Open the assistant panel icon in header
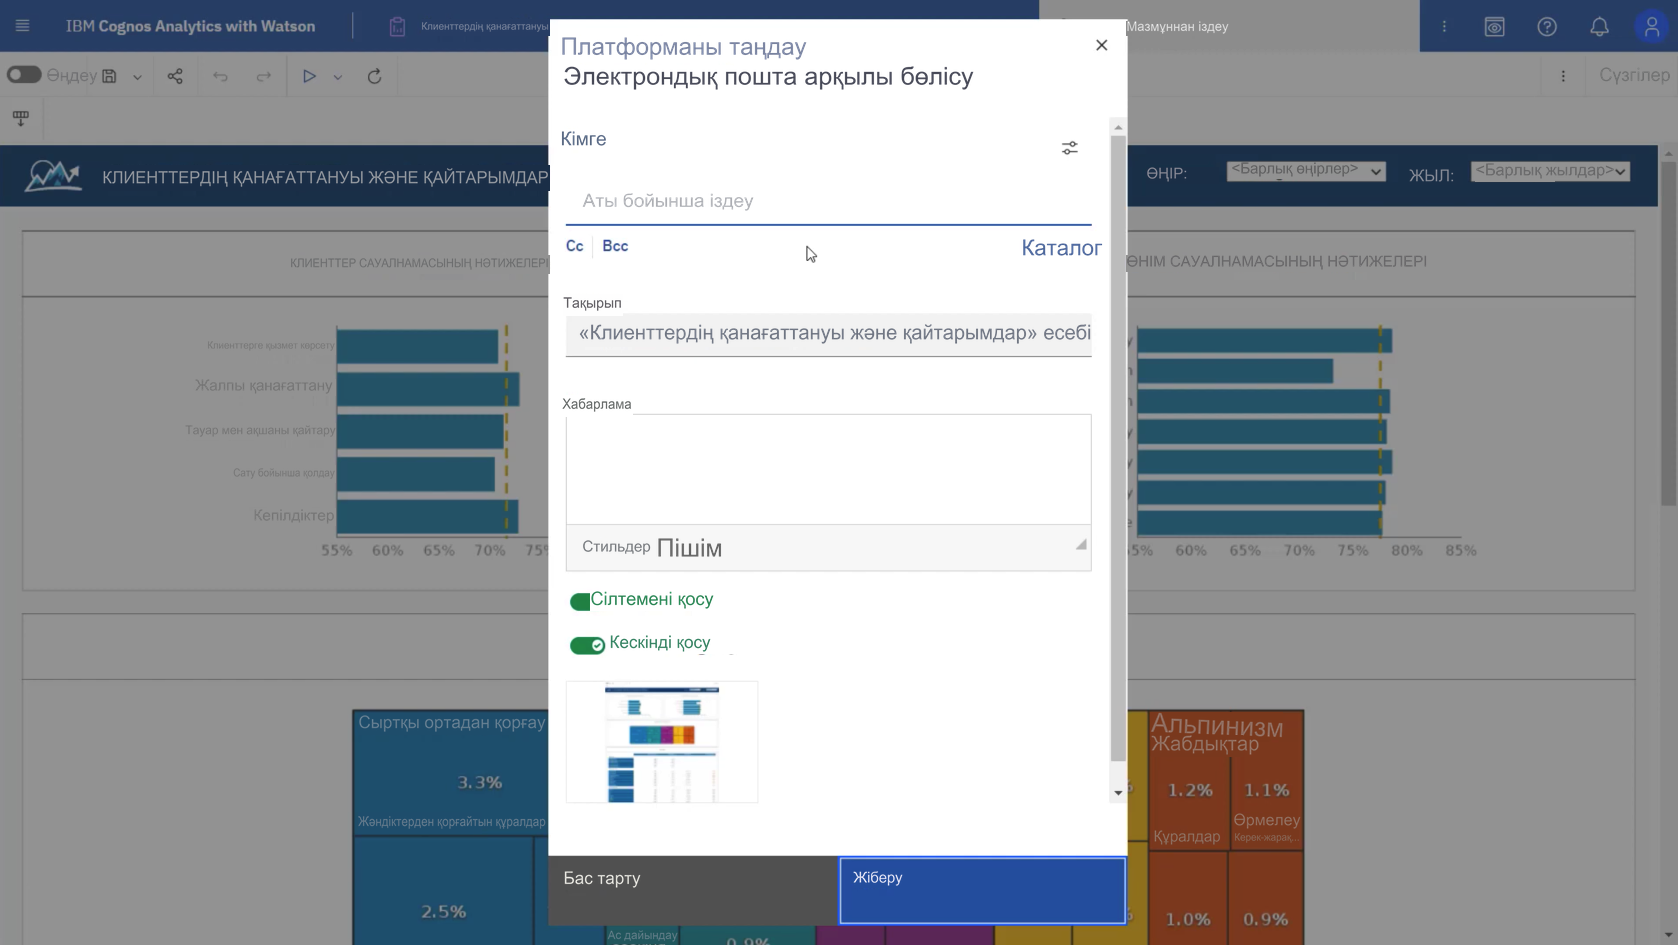1678x945 pixels. (1494, 26)
